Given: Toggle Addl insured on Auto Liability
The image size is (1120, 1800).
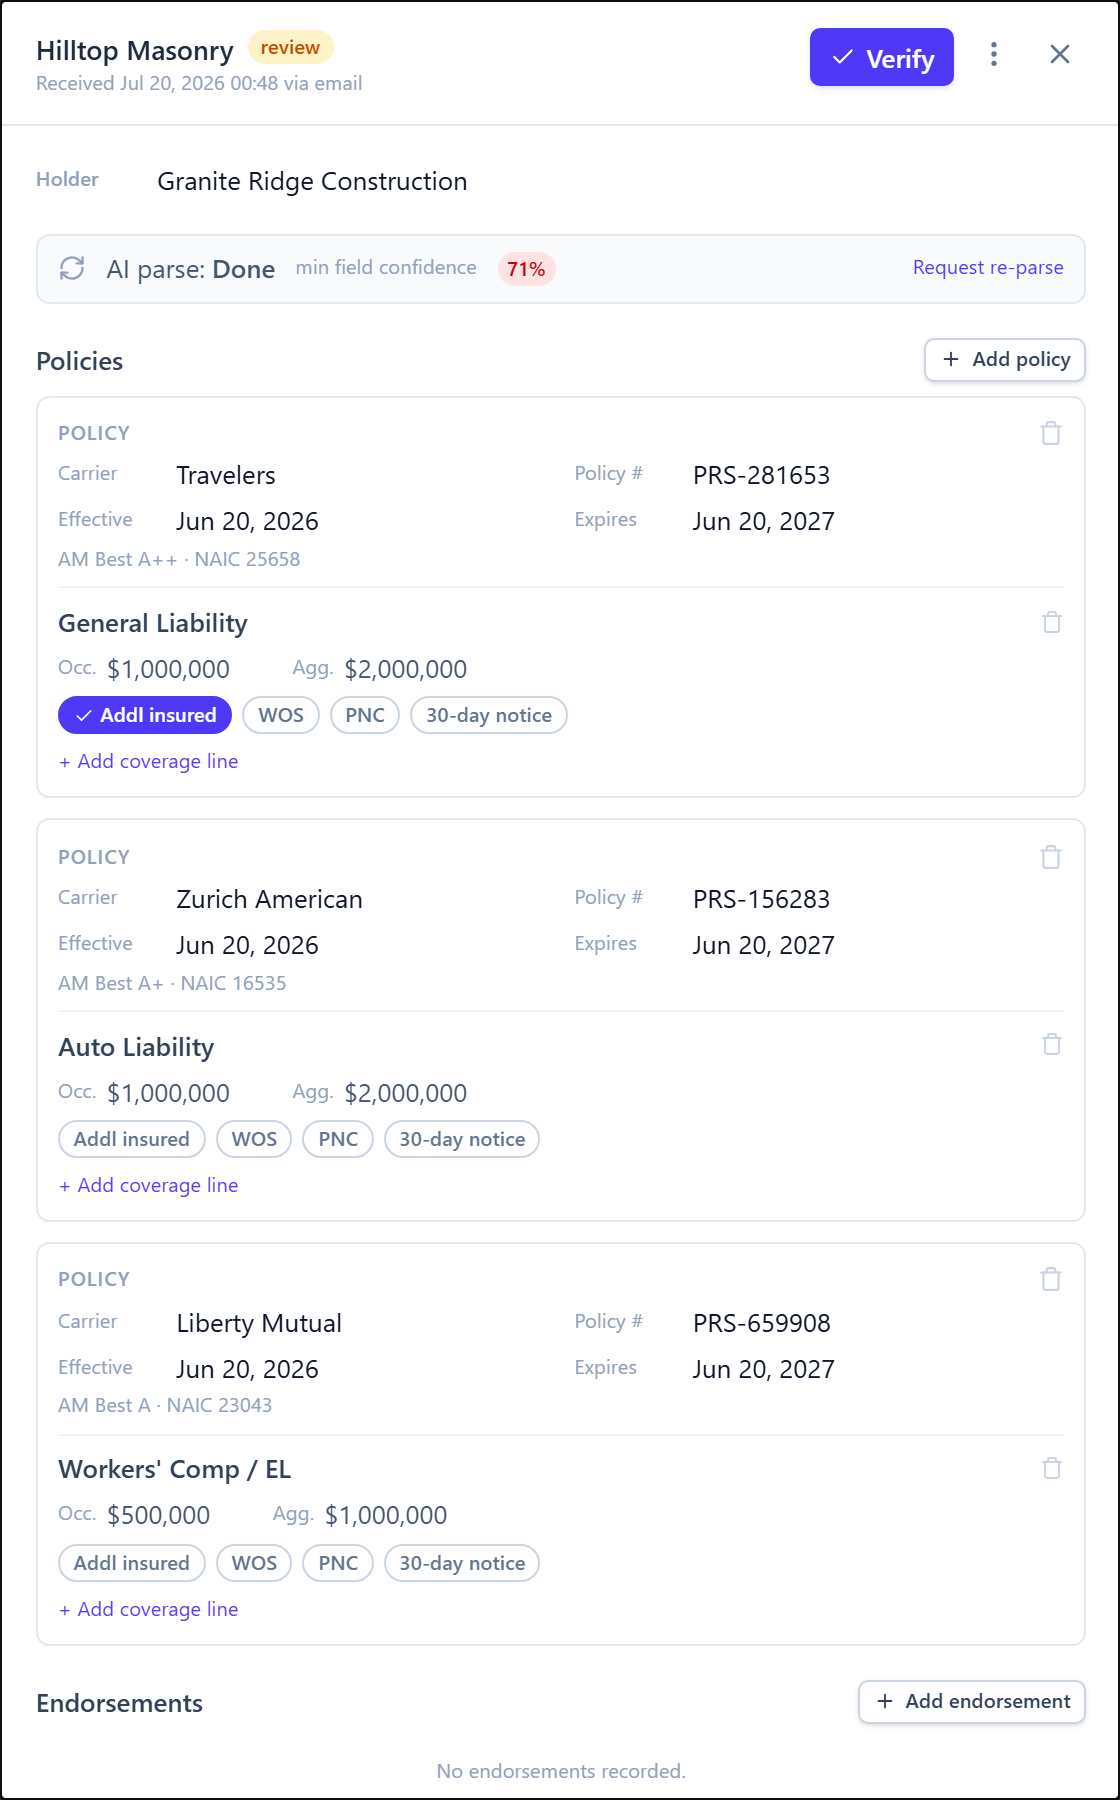Looking at the screenshot, I should click(132, 1139).
